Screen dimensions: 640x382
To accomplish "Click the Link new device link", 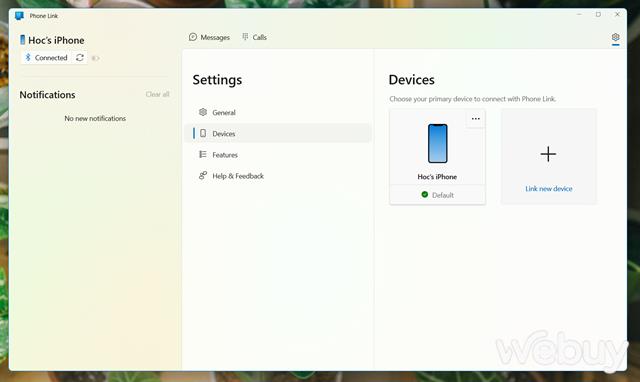I will 549,189.
